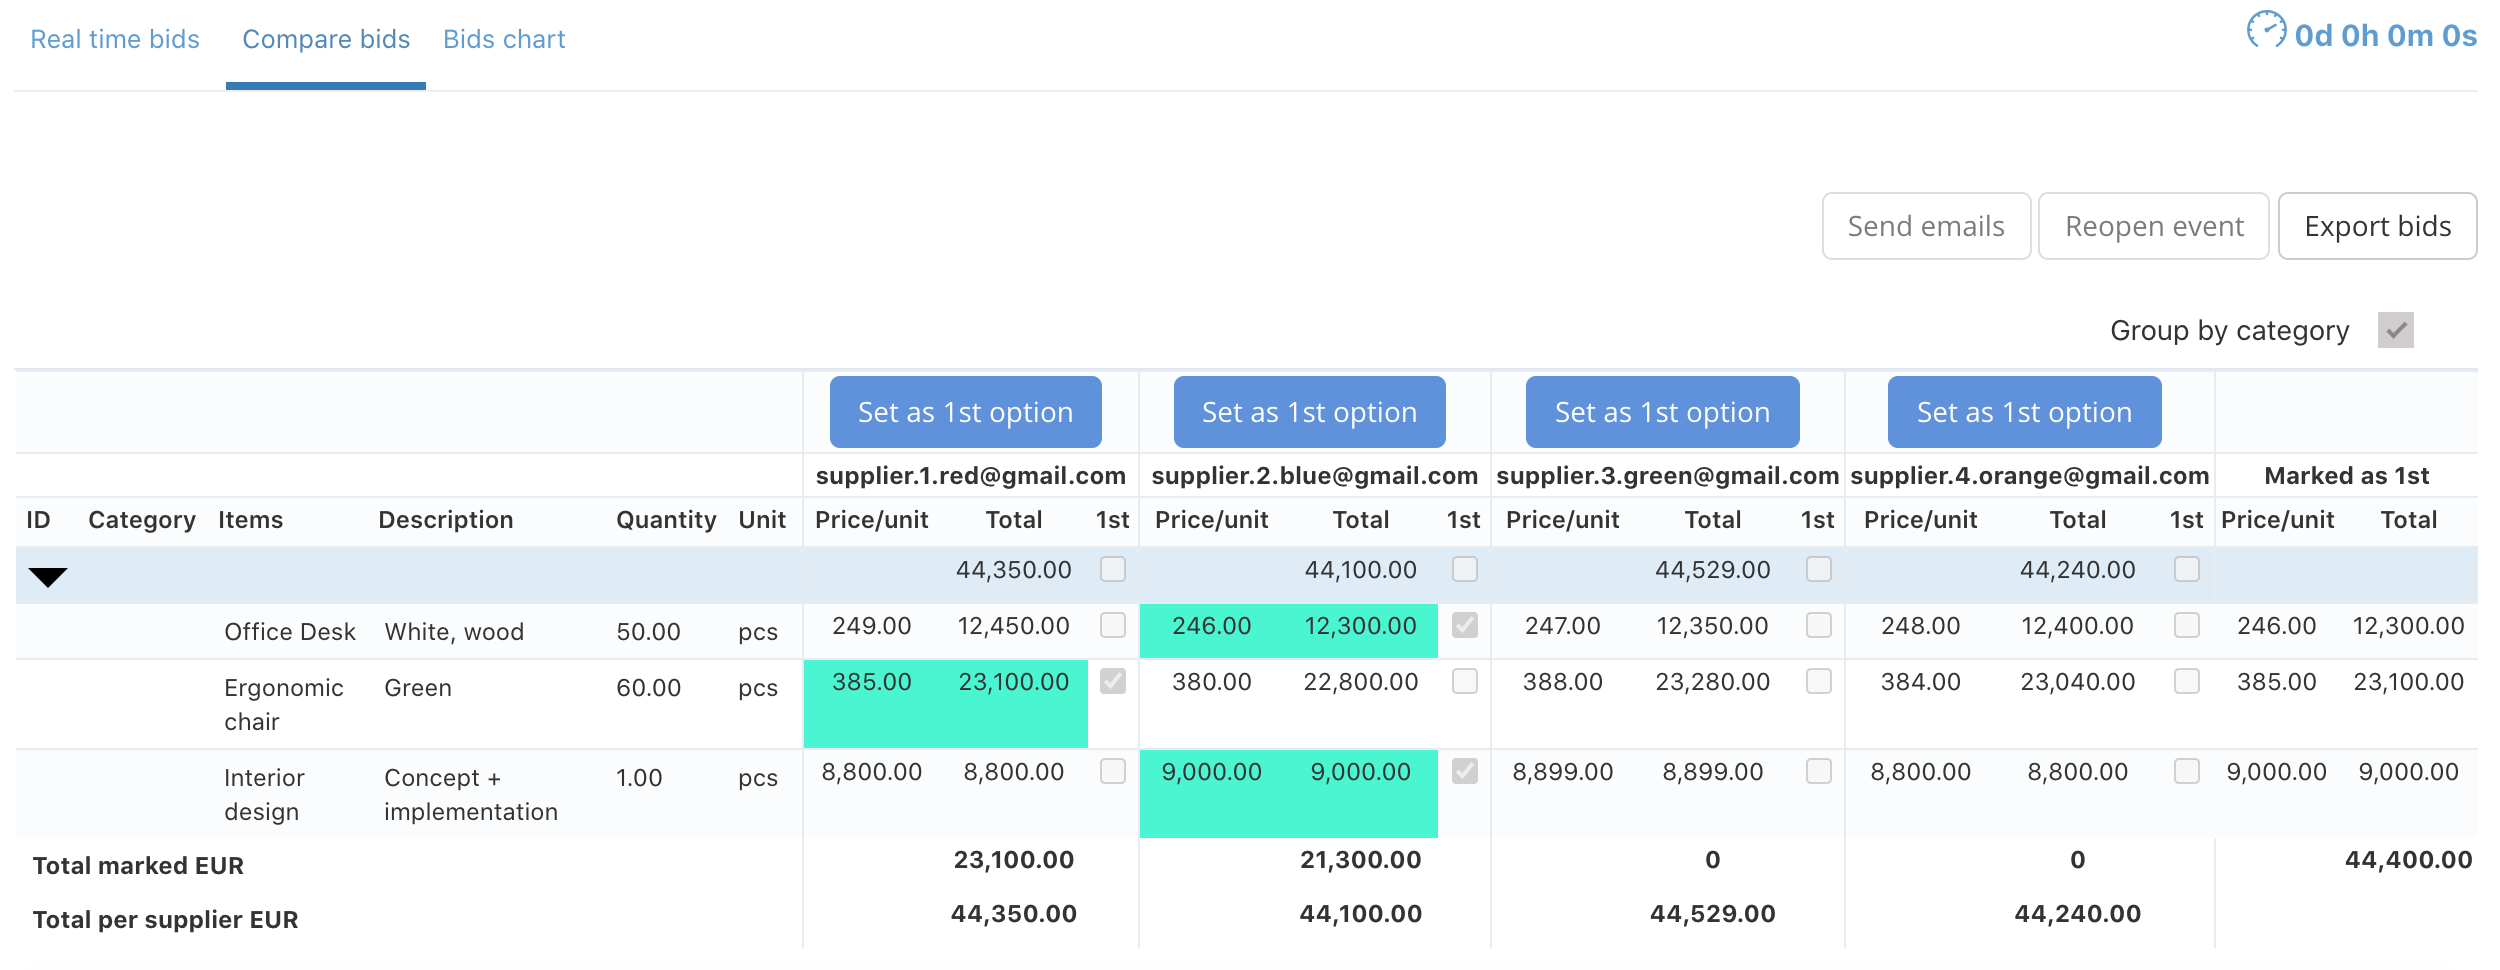This screenshot has height=970, width=2500.
Task: Click the ID column header
Action: pyautogui.click(x=38, y=520)
